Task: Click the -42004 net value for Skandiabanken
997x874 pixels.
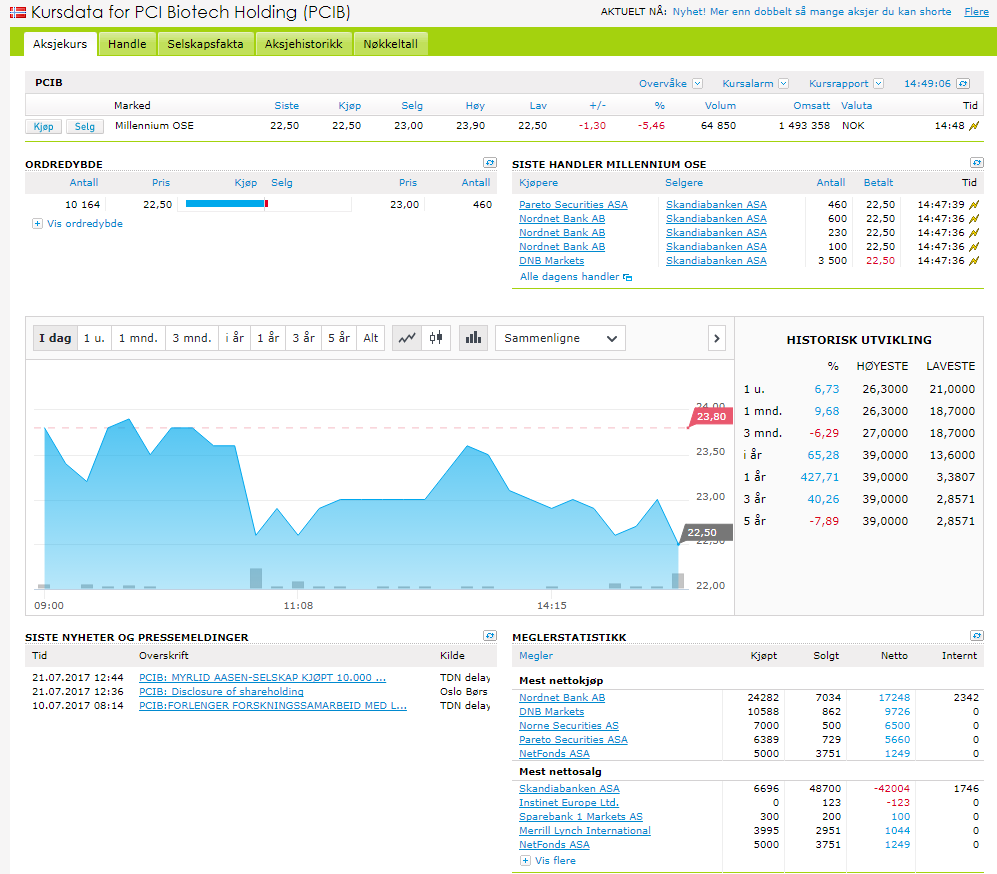Action: pos(891,789)
